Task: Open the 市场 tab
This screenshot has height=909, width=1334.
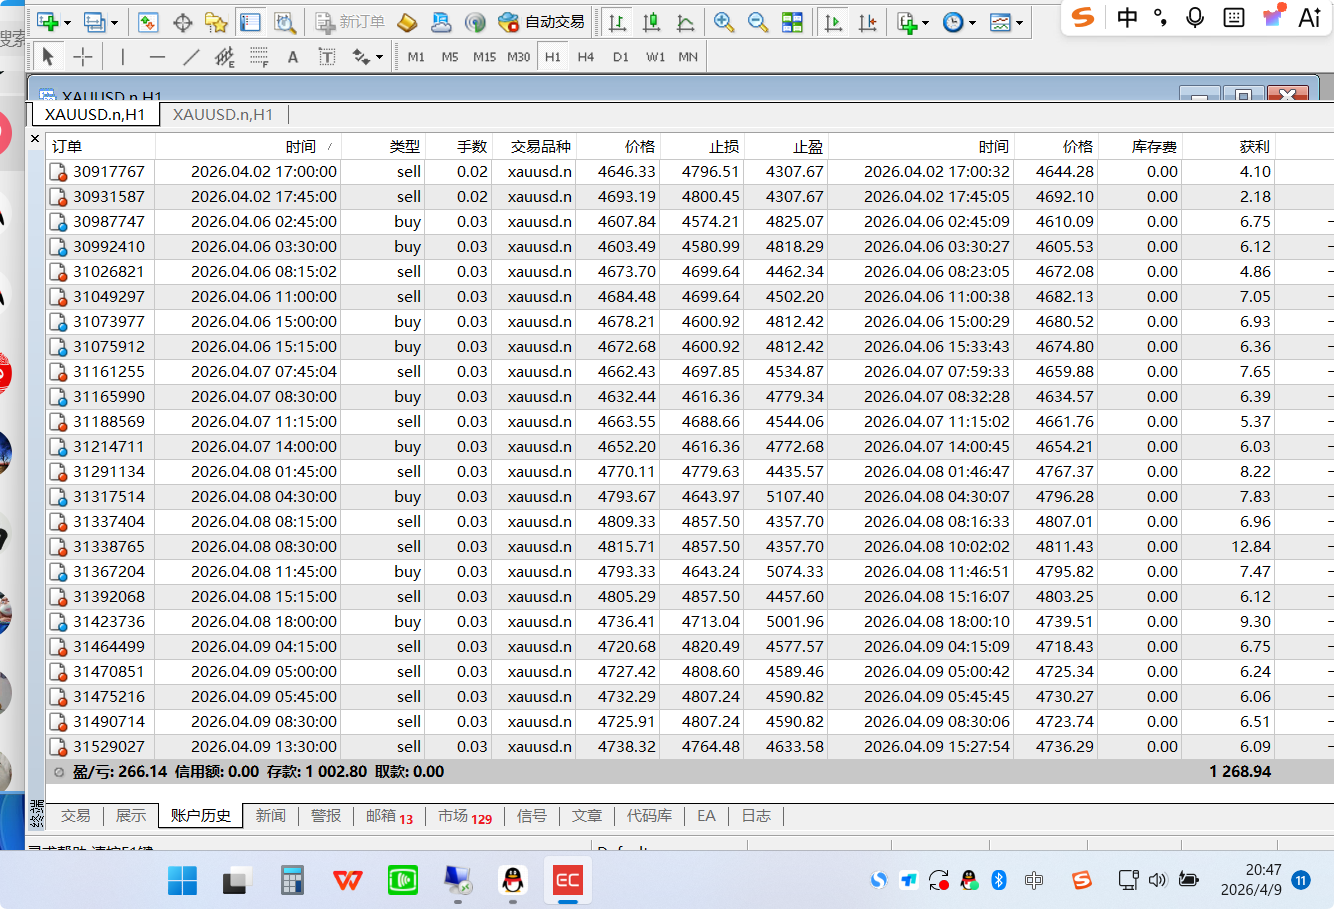Action: click(x=464, y=816)
